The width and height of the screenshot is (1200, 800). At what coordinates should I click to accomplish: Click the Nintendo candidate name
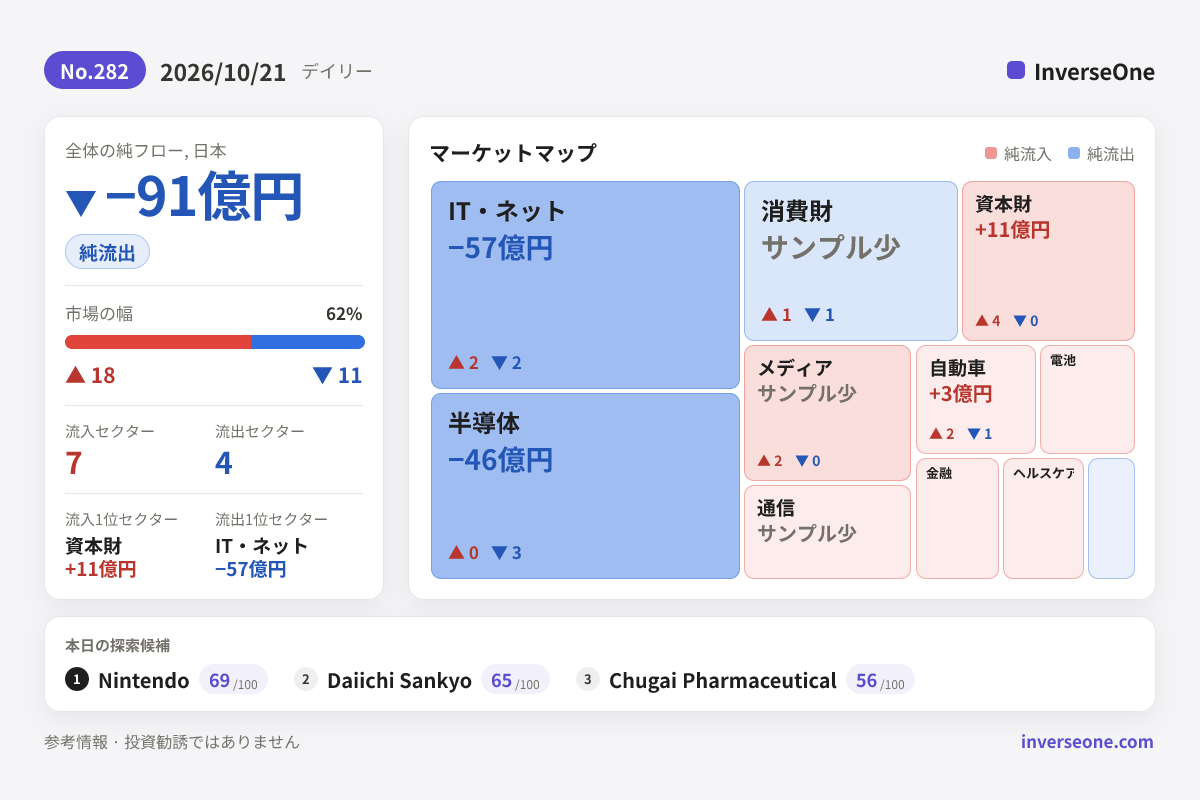[144, 680]
